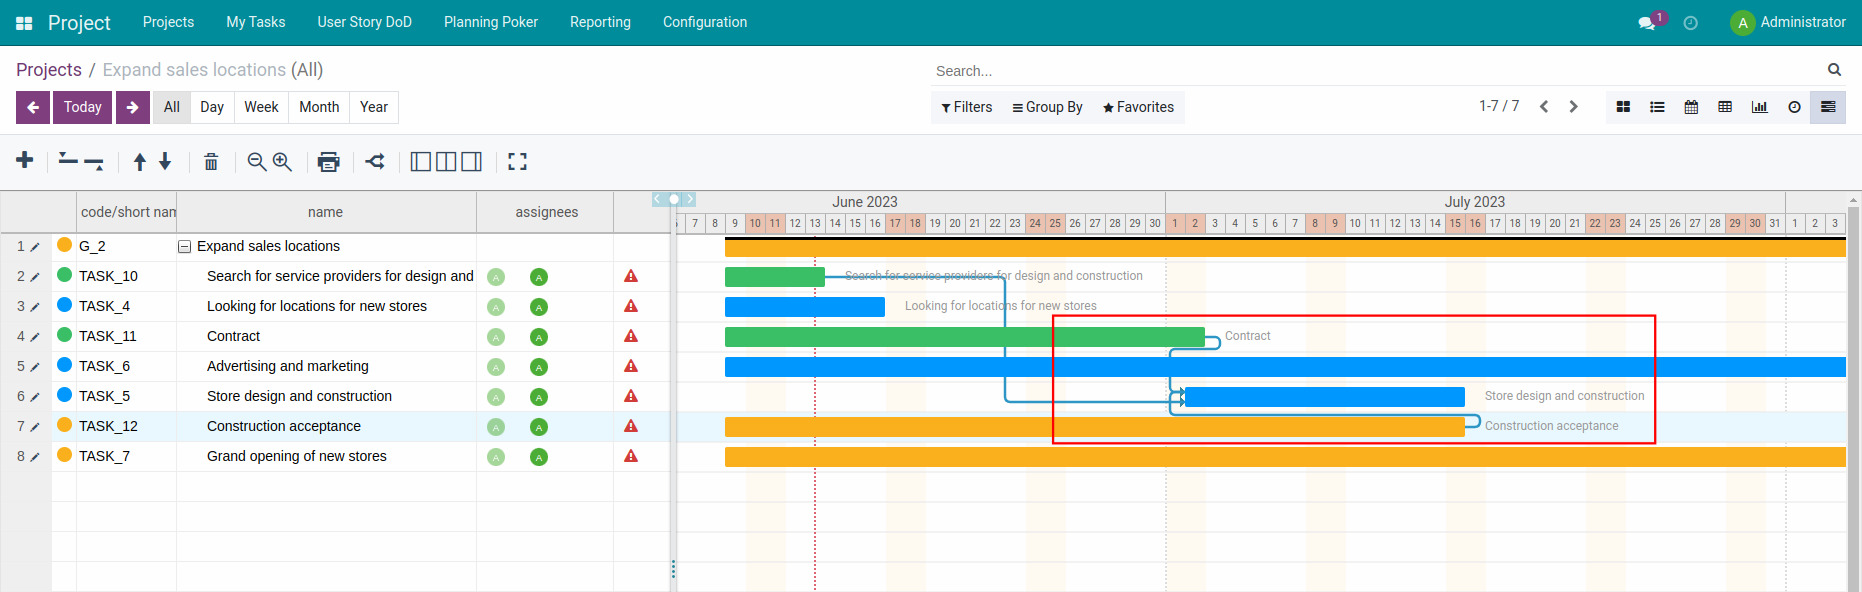The height and width of the screenshot is (592, 1862).
Task: Open Filters dropdown
Action: (x=967, y=107)
